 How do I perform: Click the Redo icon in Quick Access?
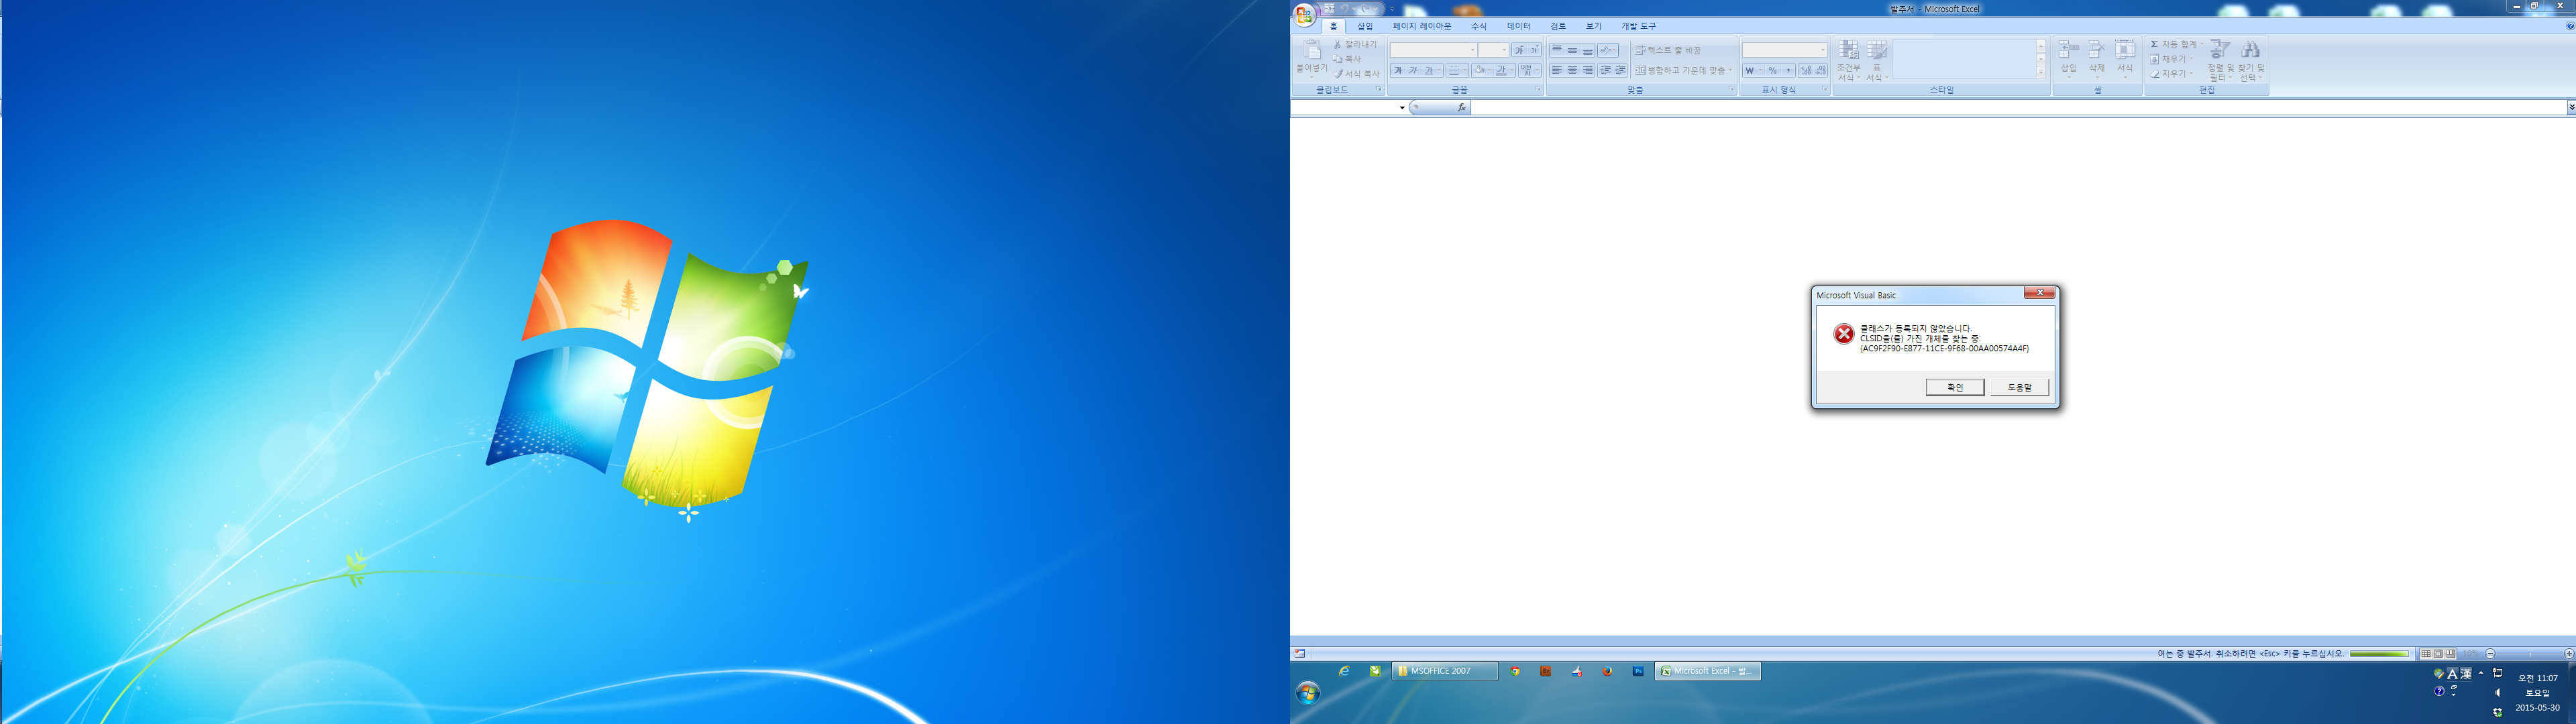1365,9
